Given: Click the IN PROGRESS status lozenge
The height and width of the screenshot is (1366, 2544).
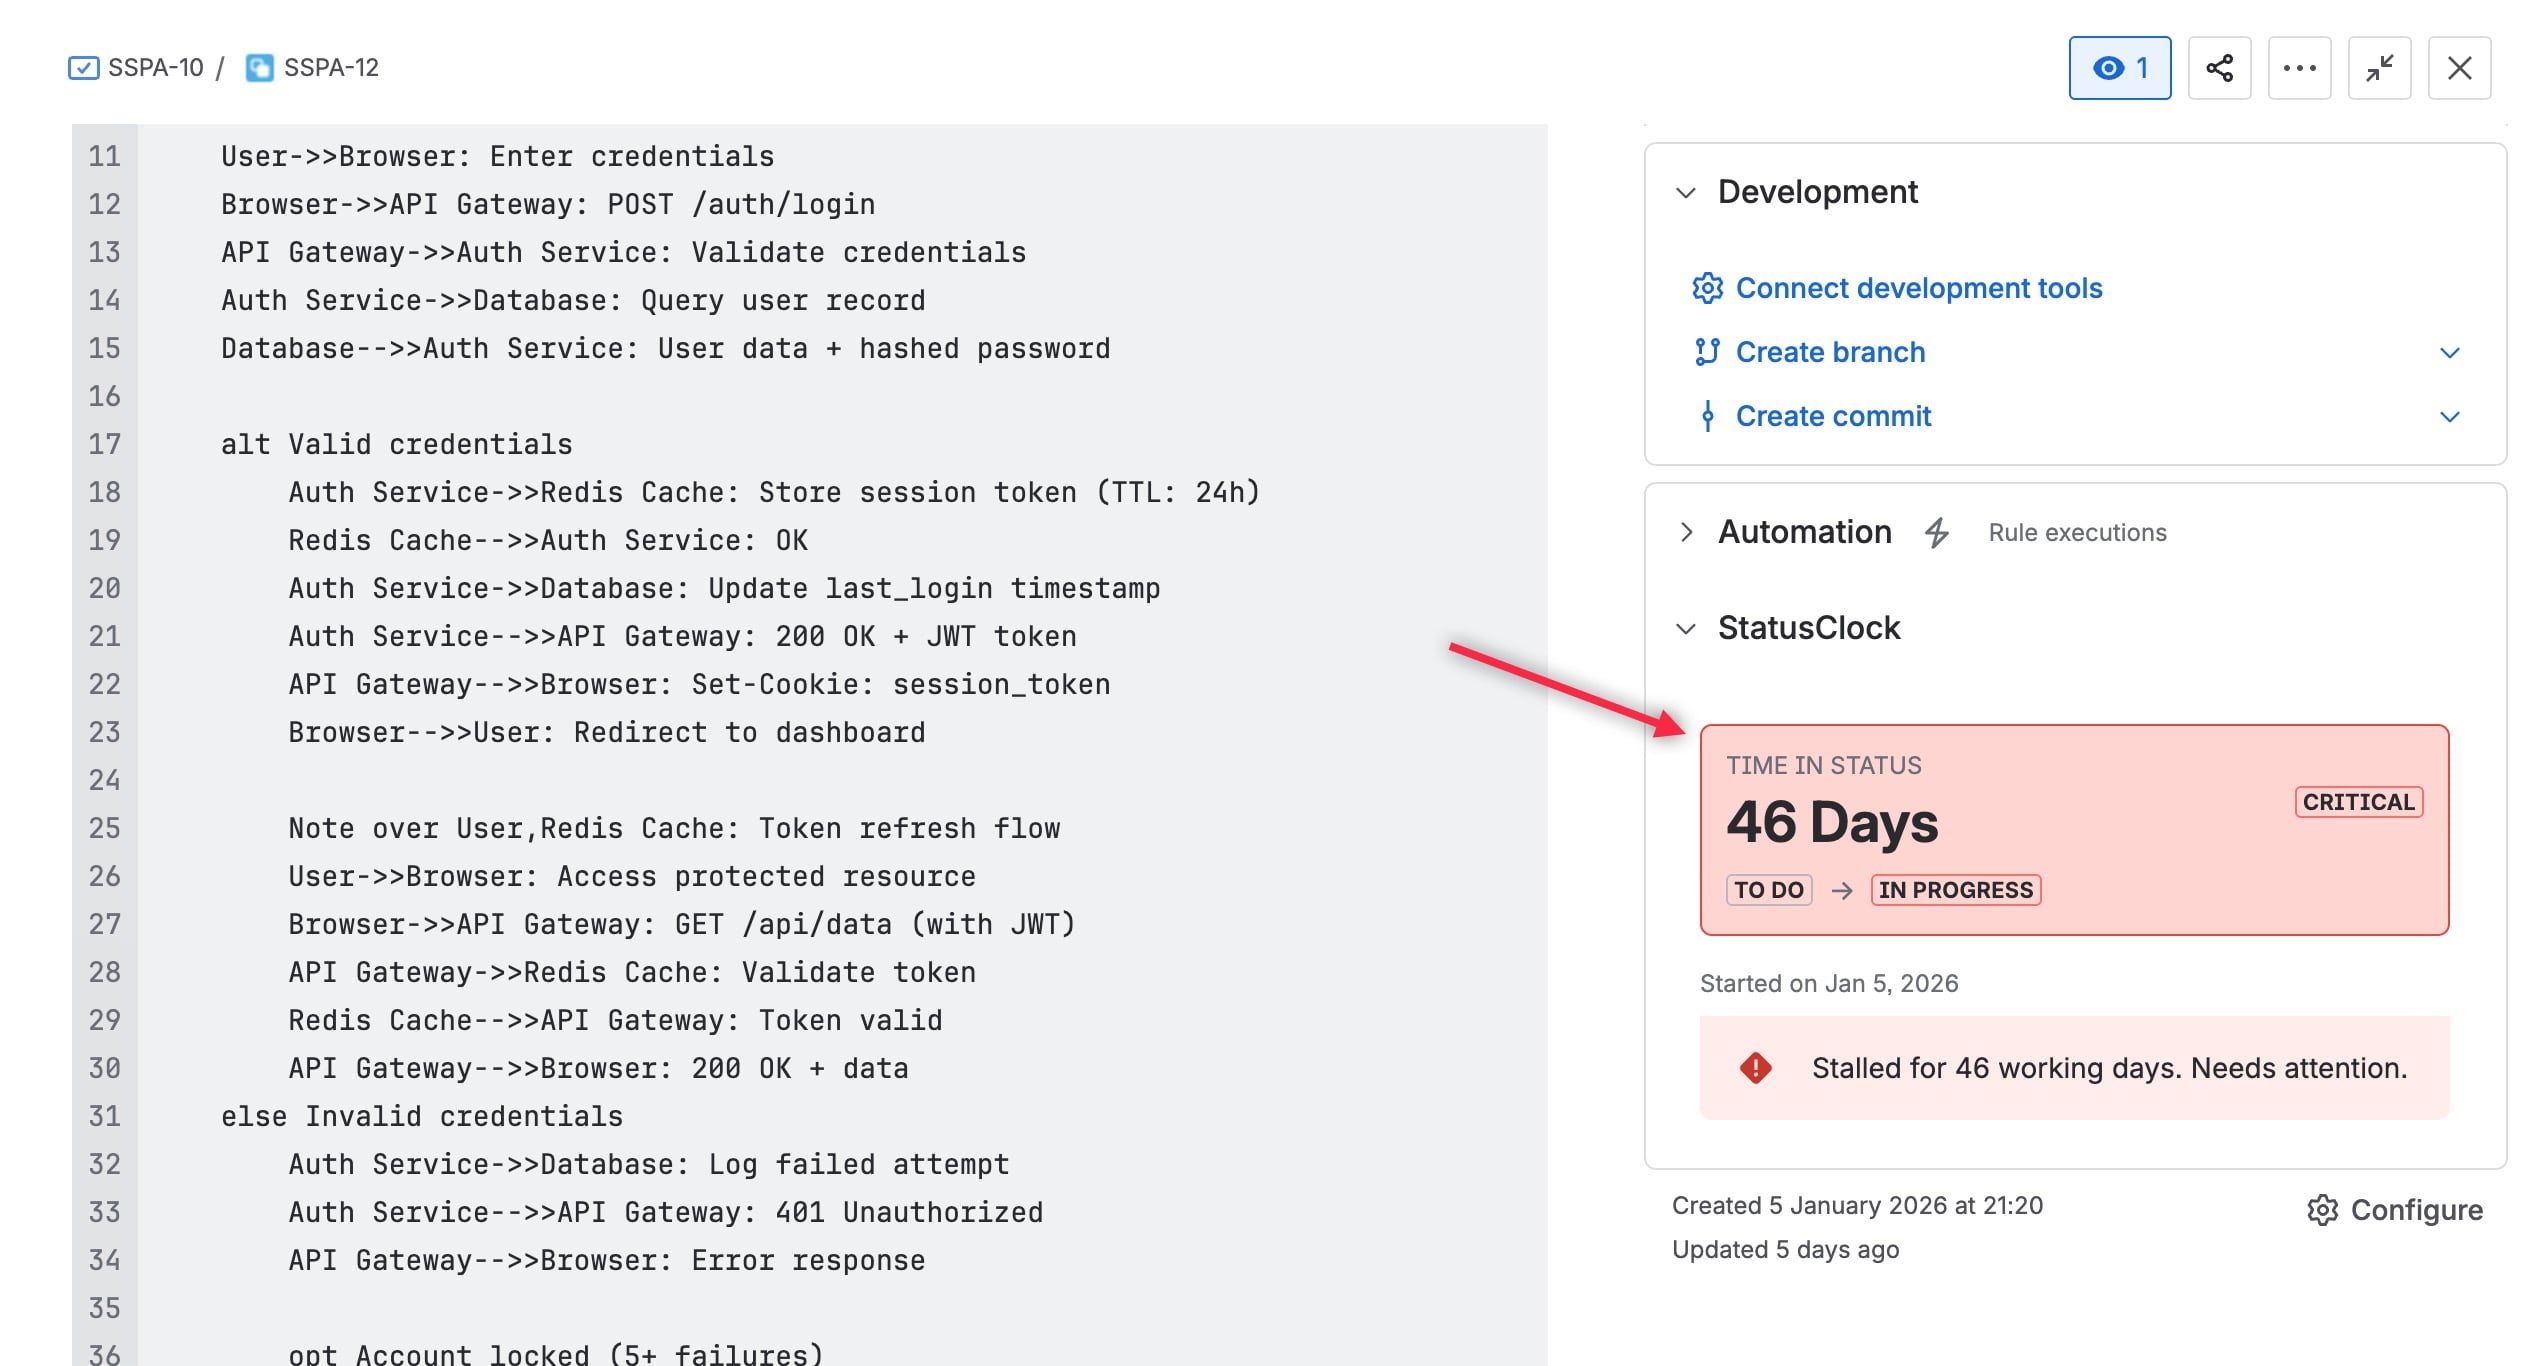Looking at the screenshot, I should coord(1955,890).
